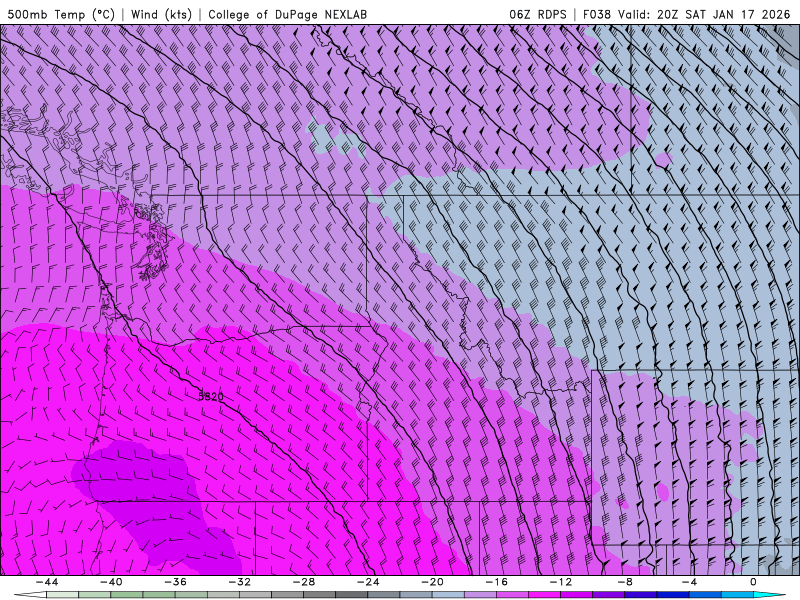Click the -20 colorbar tick label
Viewport: 800px width, 600px height.
[x=432, y=582]
